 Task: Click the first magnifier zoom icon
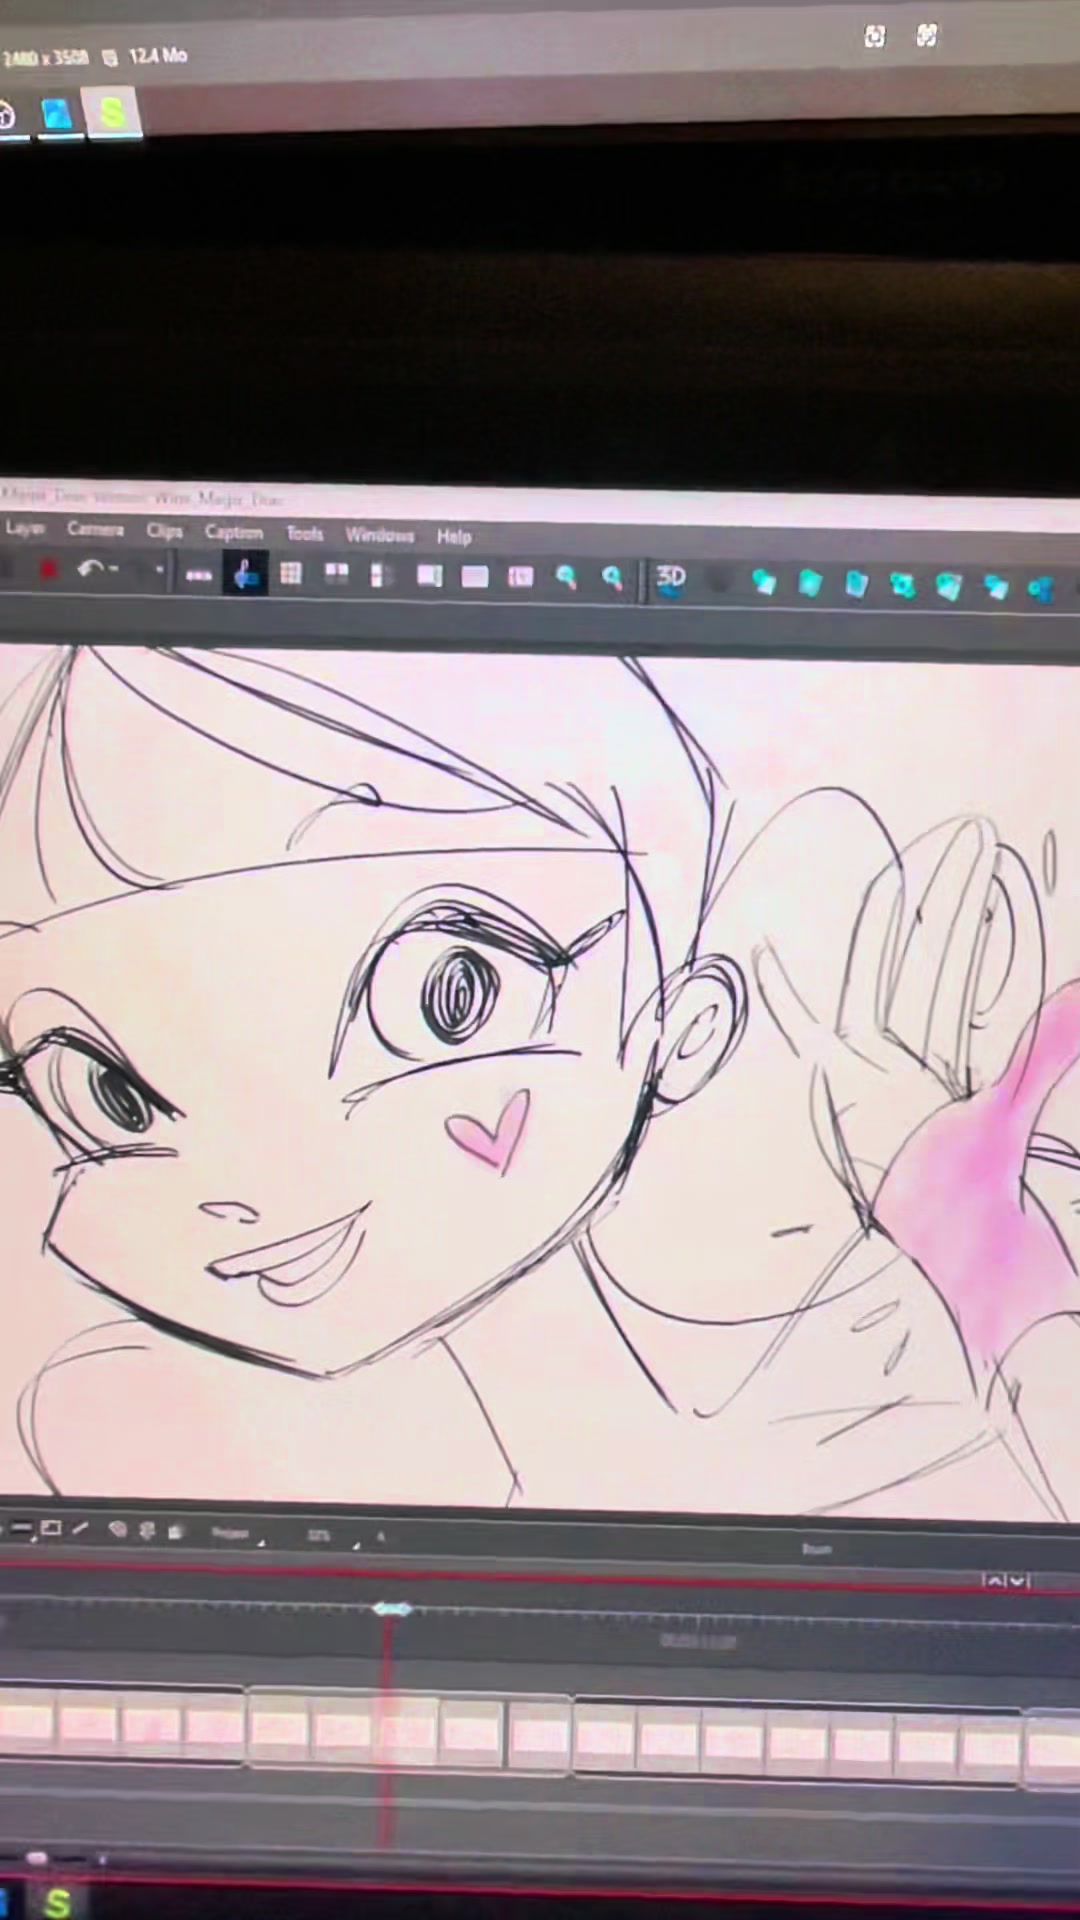click(x=566, y=577)
